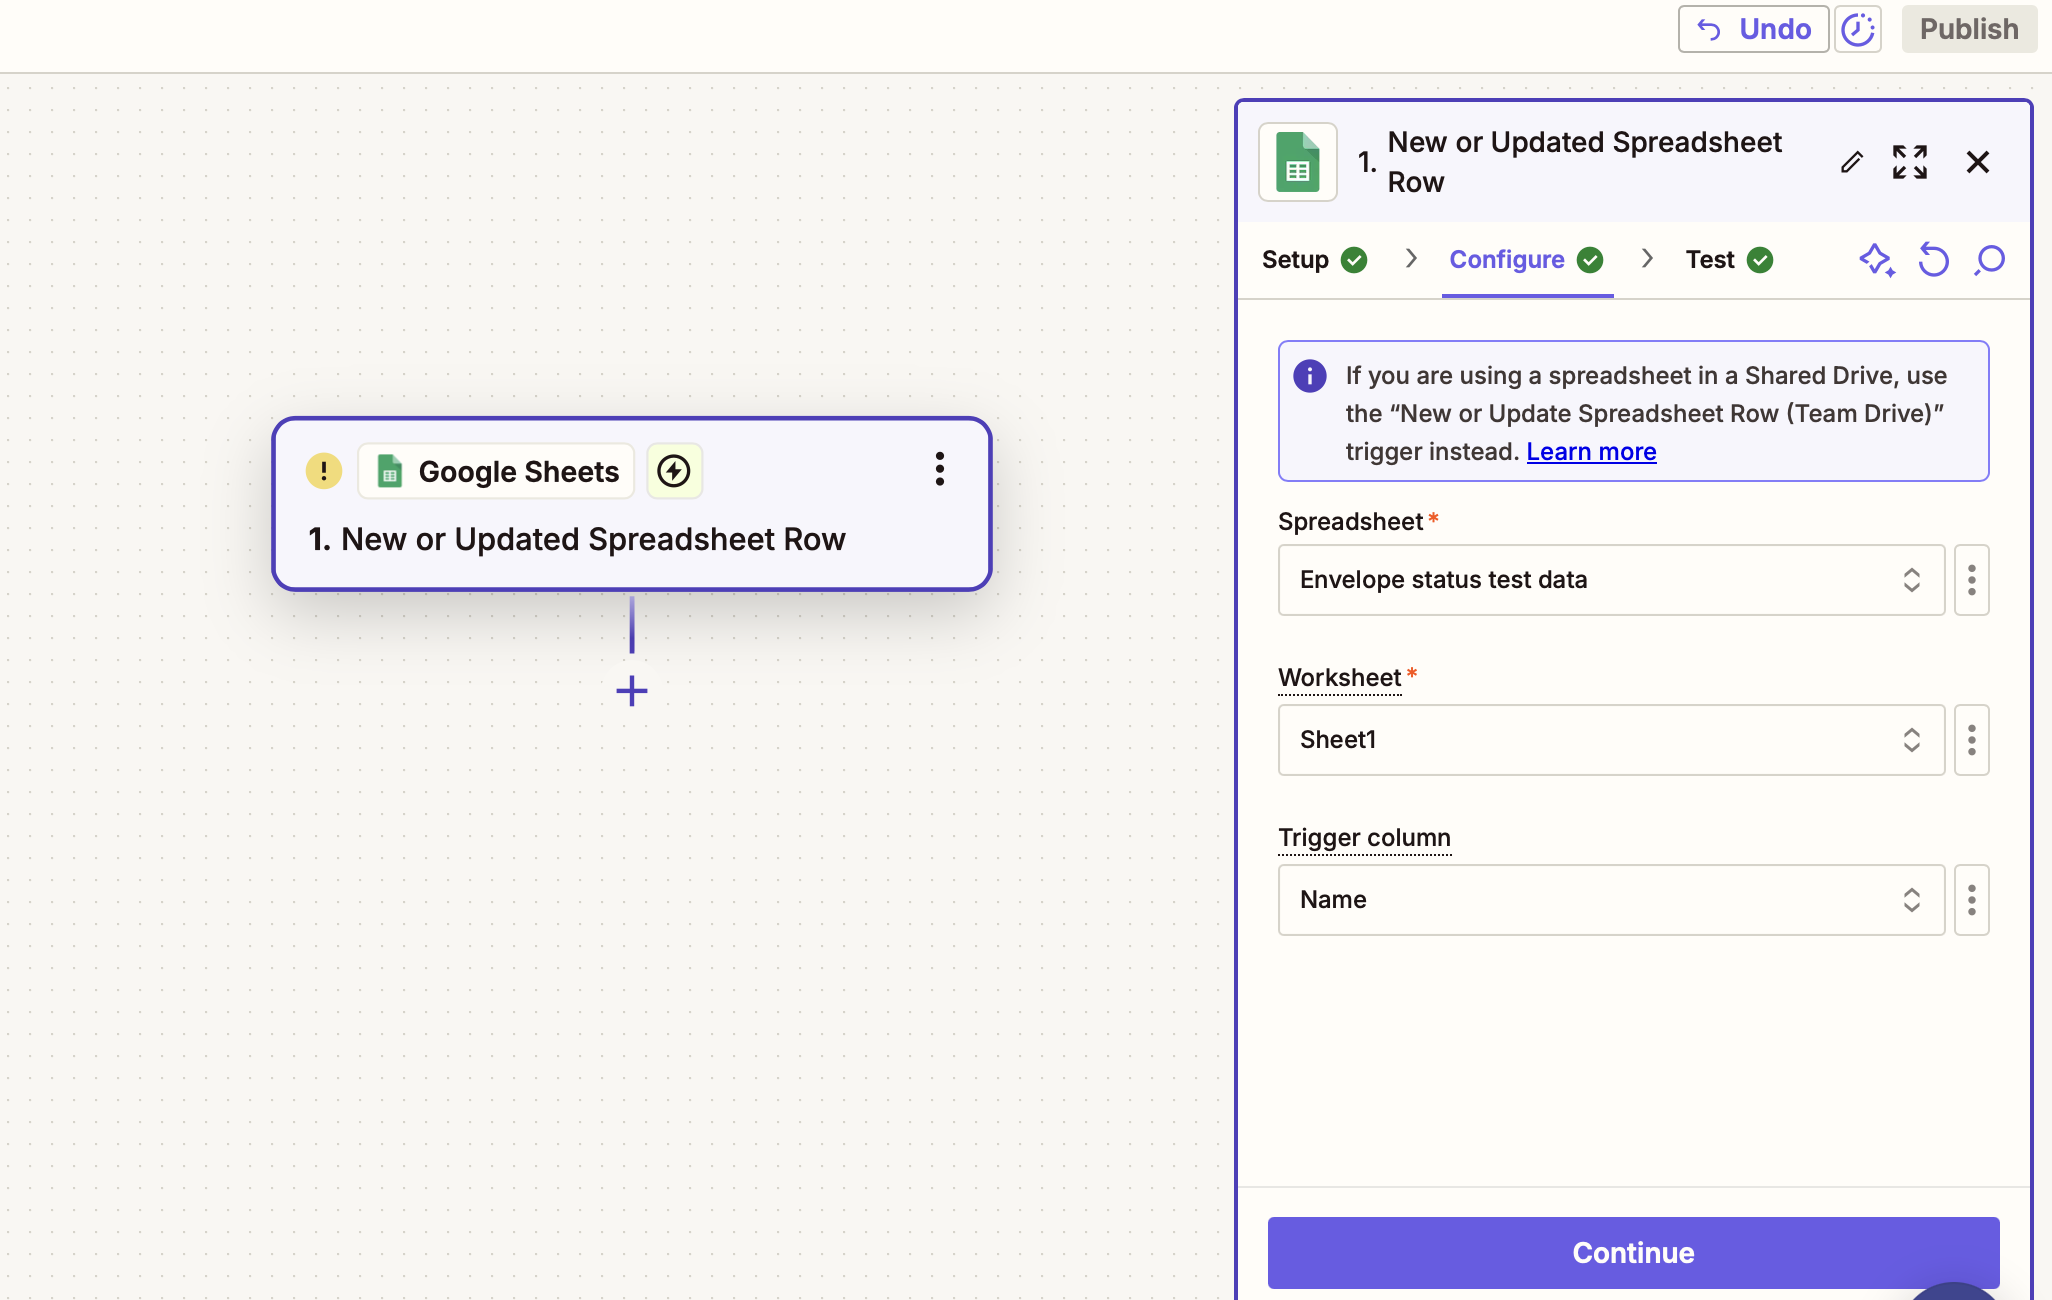Click chevron between Setup and Configure
This screenshot has height=1300, width=2052.
(x=1411, y=259)
